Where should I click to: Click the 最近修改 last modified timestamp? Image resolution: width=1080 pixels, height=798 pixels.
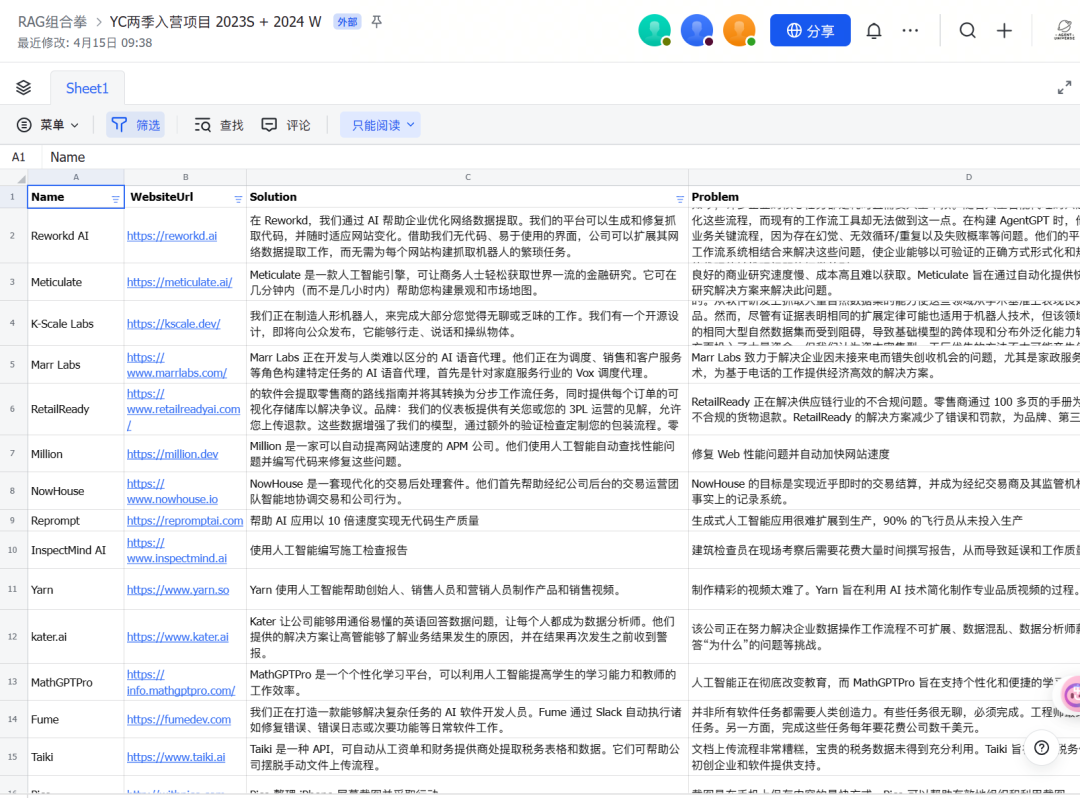click(x=85, y=43)
